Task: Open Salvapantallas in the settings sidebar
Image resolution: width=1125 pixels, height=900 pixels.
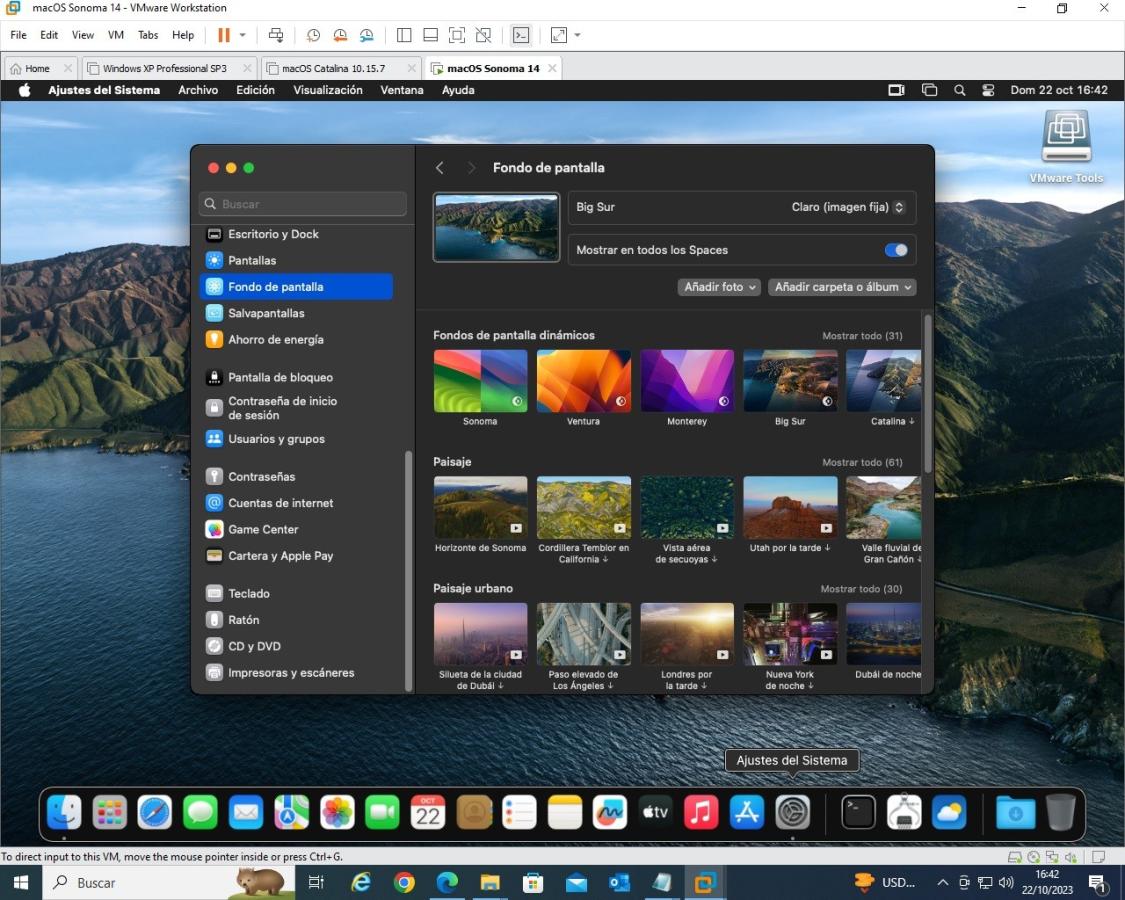Action: (x=266, y=313)
